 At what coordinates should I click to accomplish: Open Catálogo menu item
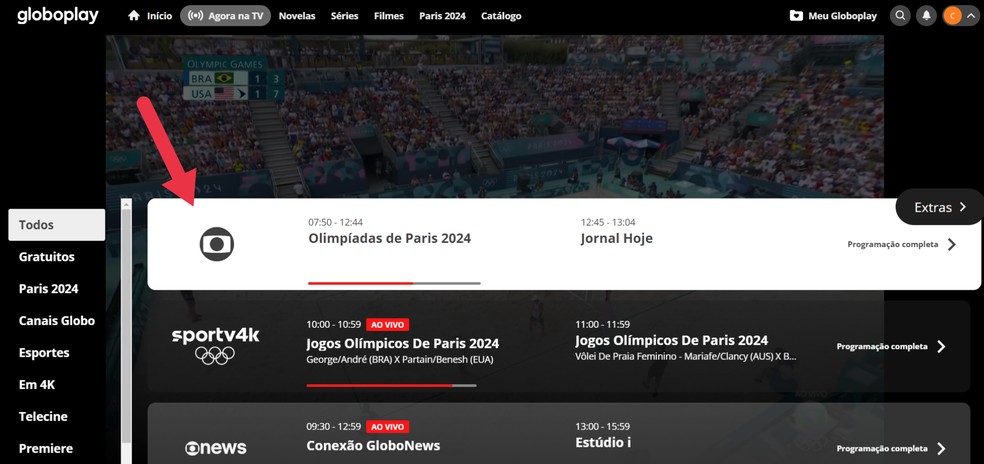[501, 16]
